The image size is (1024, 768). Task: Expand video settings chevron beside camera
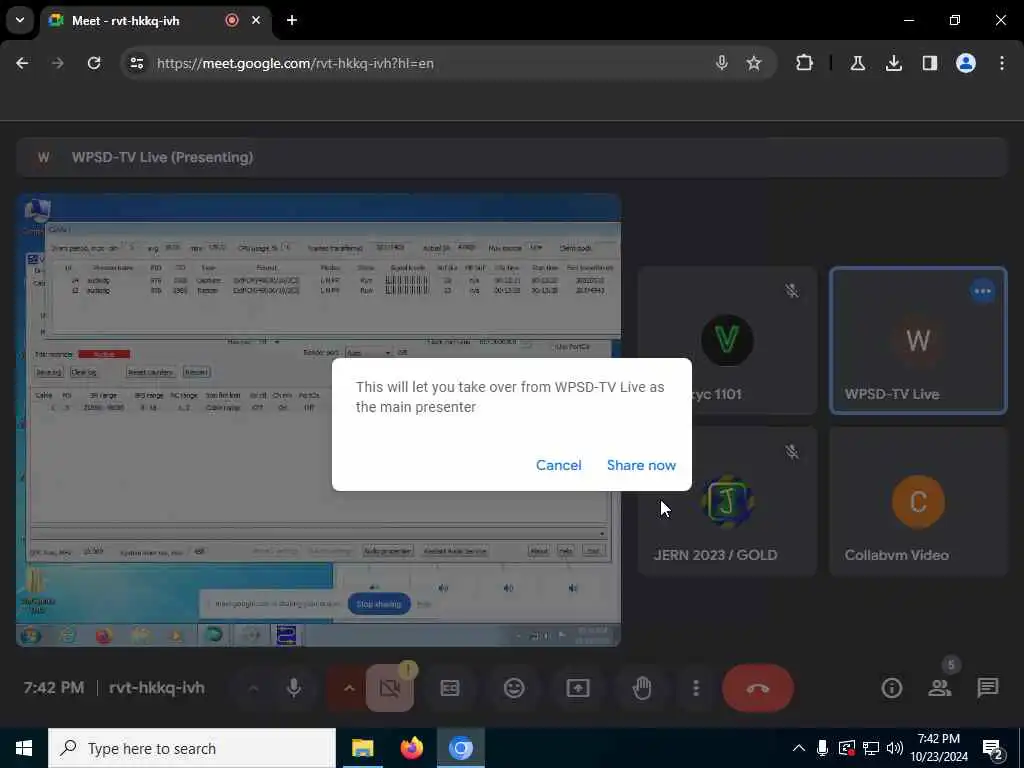(349, 688)
